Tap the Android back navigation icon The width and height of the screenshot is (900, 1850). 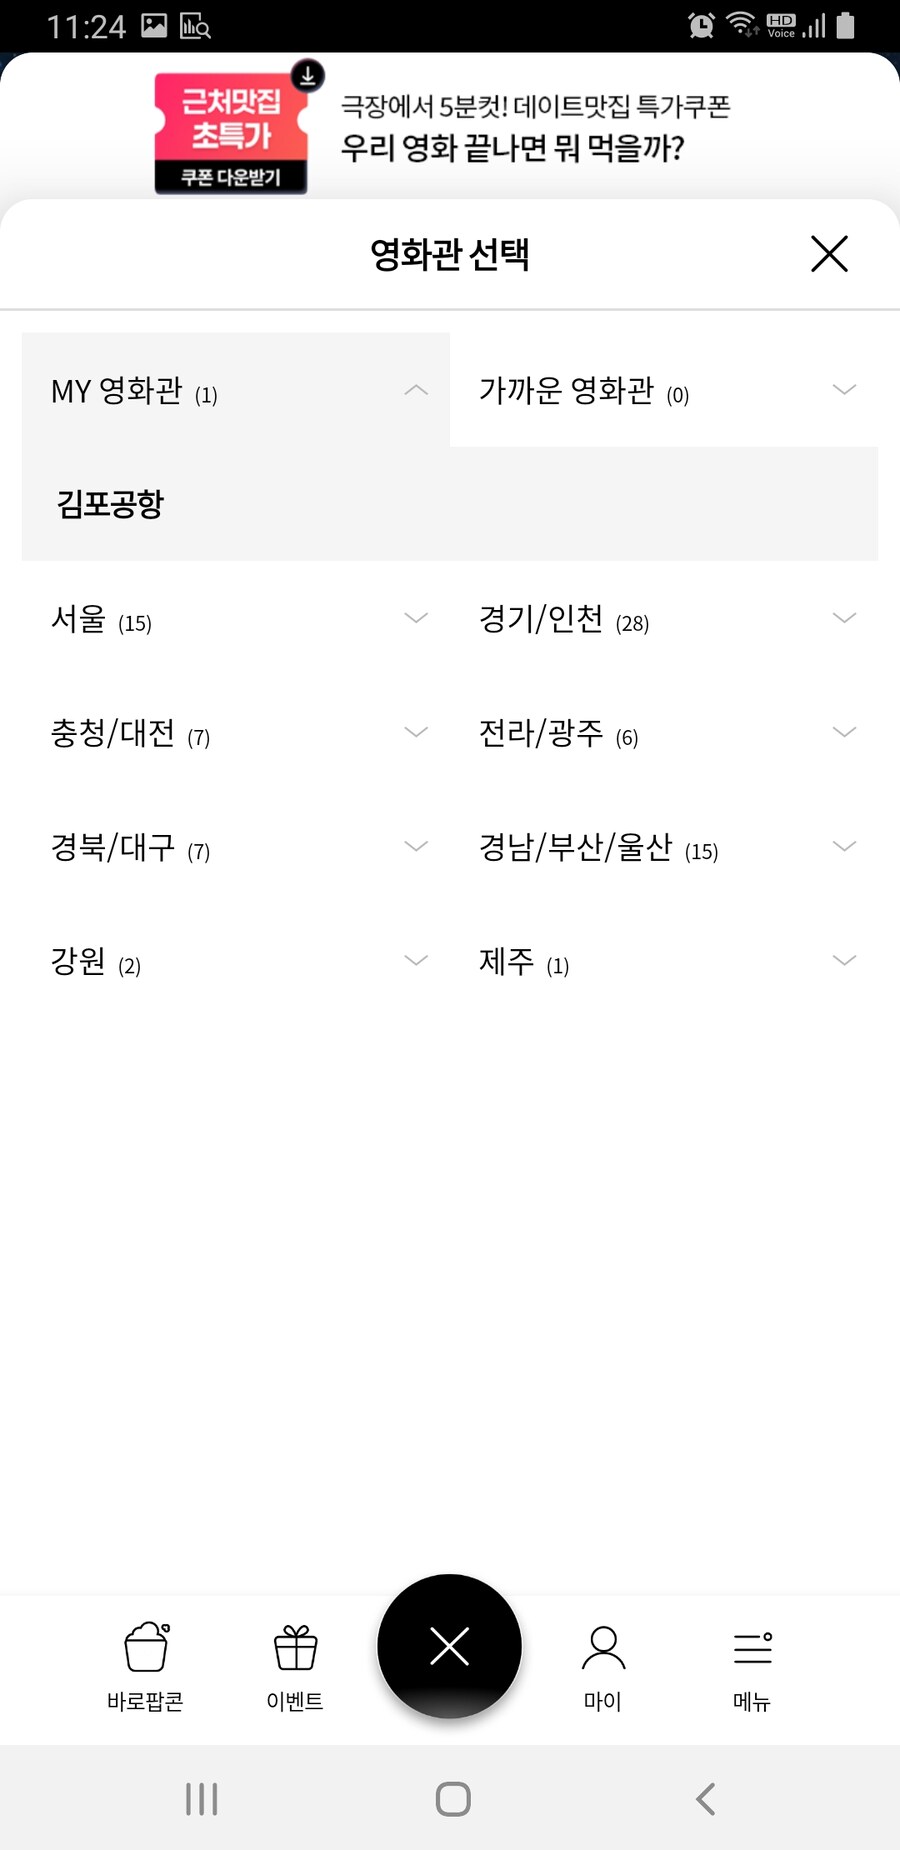tap(705, 1799)
